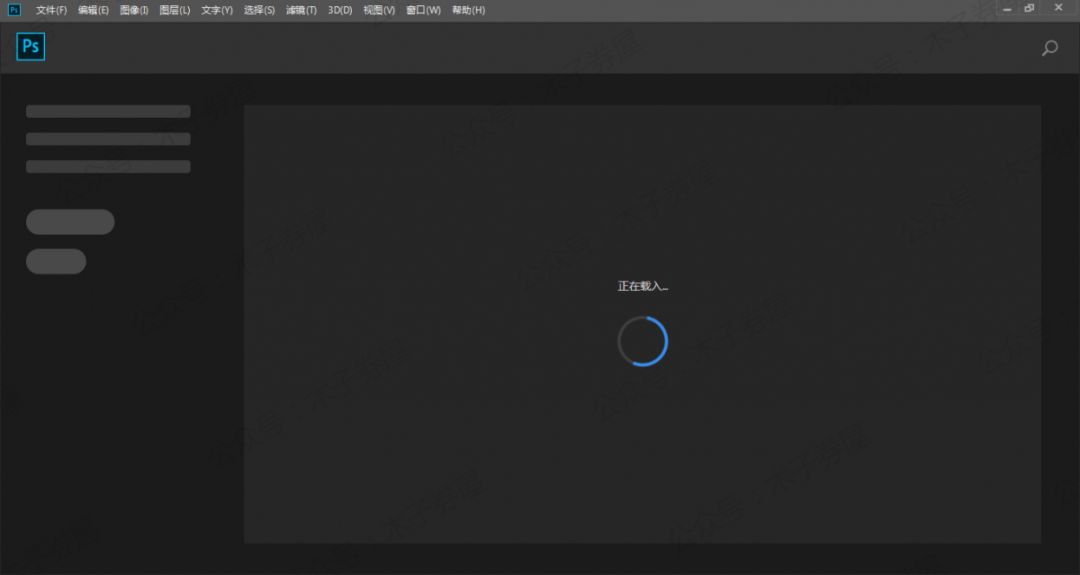Click the 正在载入... loading text
Screen dimensions: 1080x575
(x=643, y=286)
